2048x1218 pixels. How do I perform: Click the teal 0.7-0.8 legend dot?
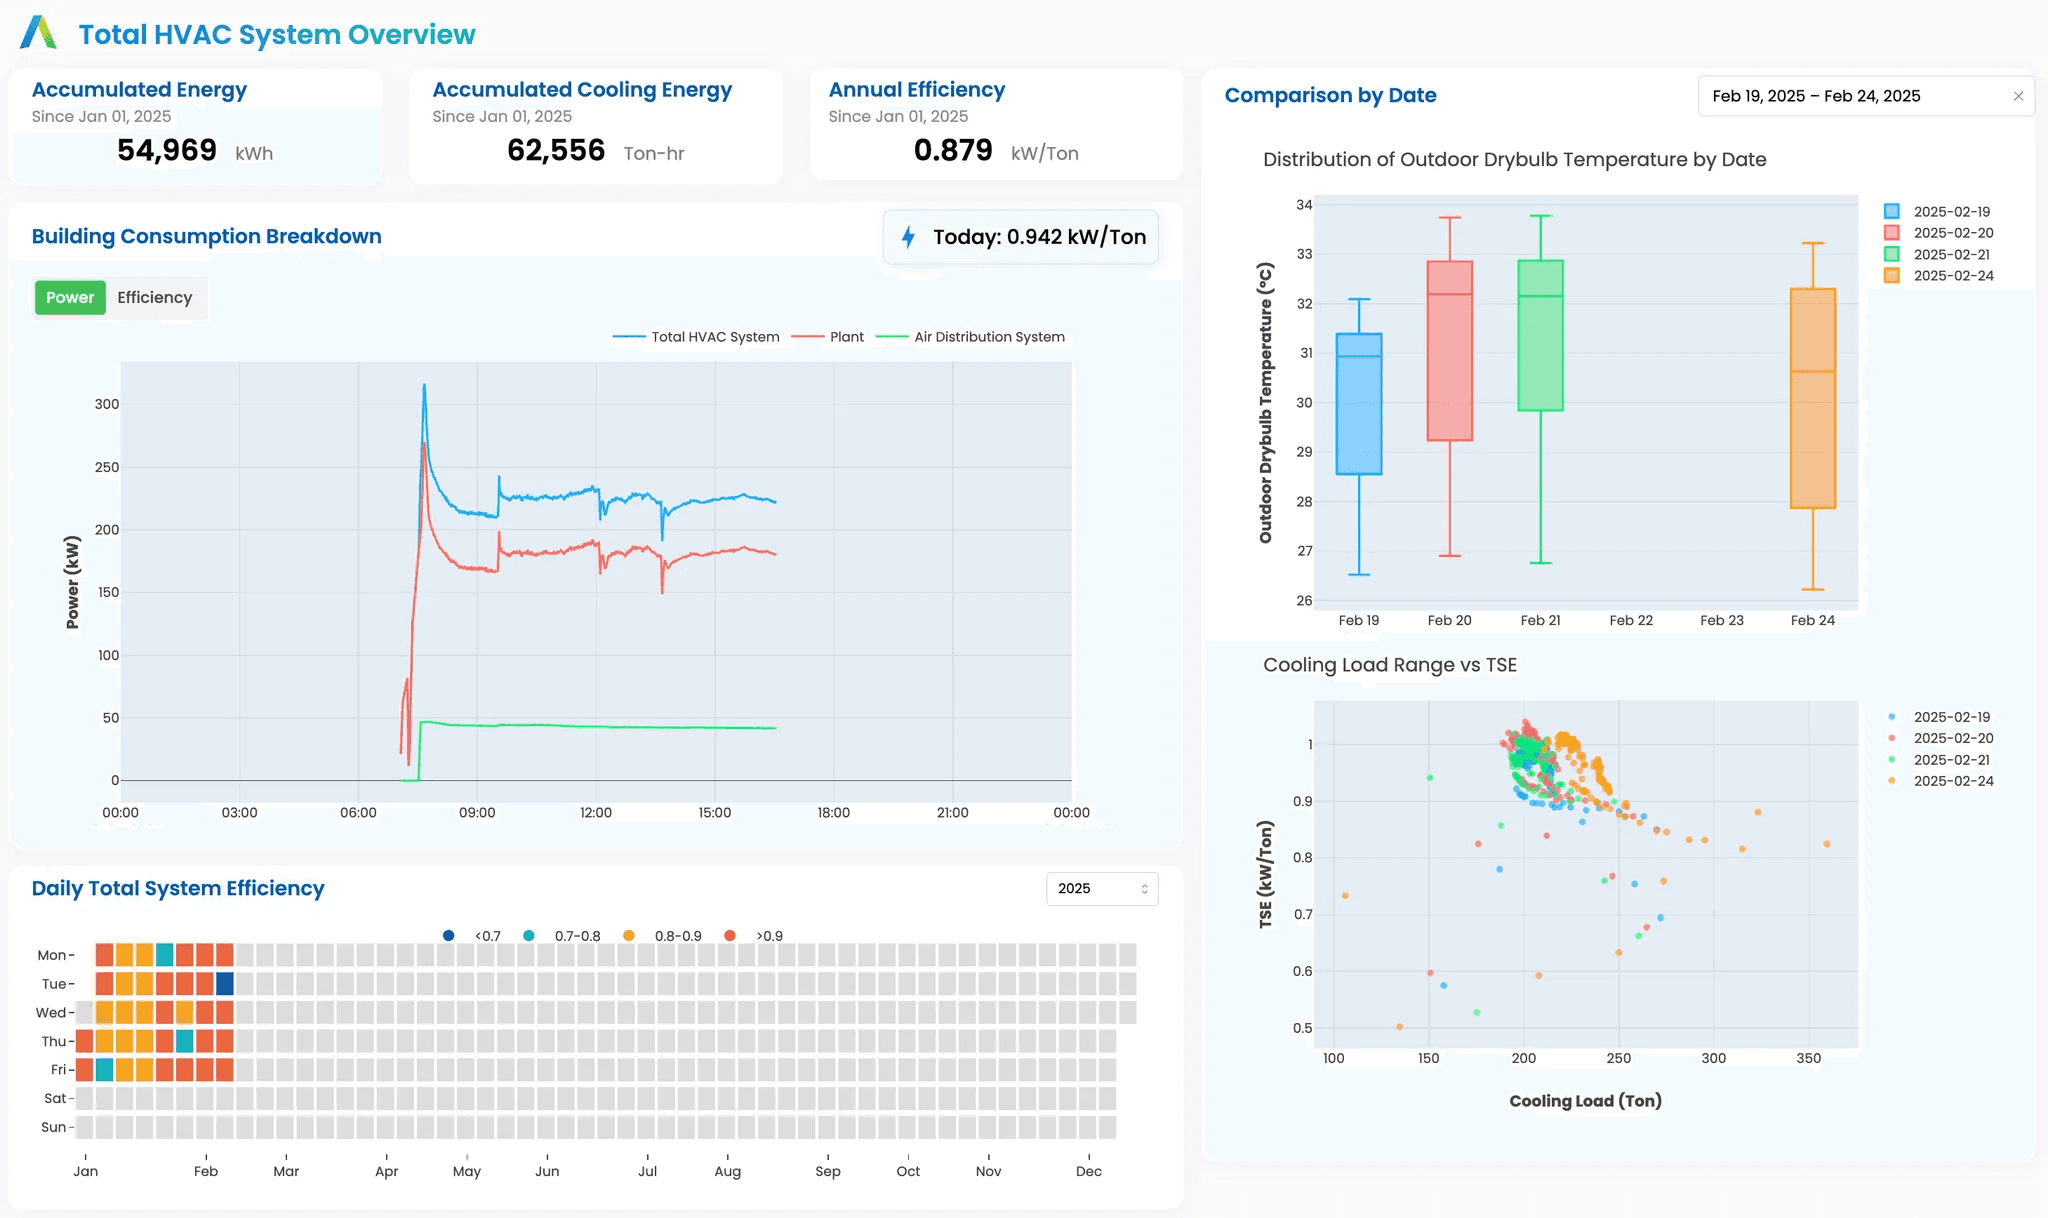pyautogui.click(x=528, y=936)
